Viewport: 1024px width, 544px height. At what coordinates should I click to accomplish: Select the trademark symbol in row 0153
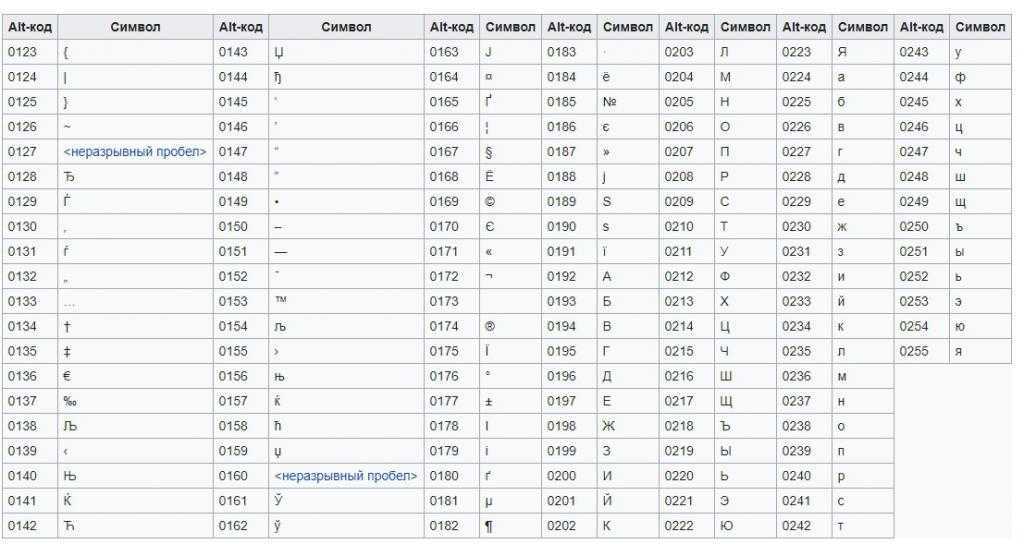[281, 300]
